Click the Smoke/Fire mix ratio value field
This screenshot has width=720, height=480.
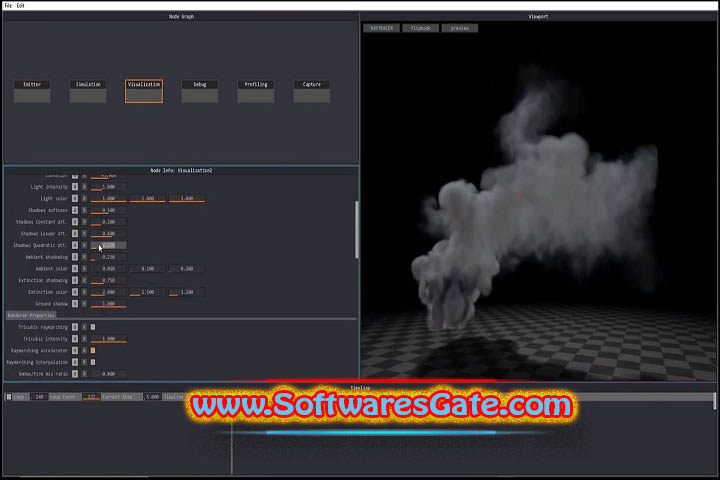coord(108,374)
